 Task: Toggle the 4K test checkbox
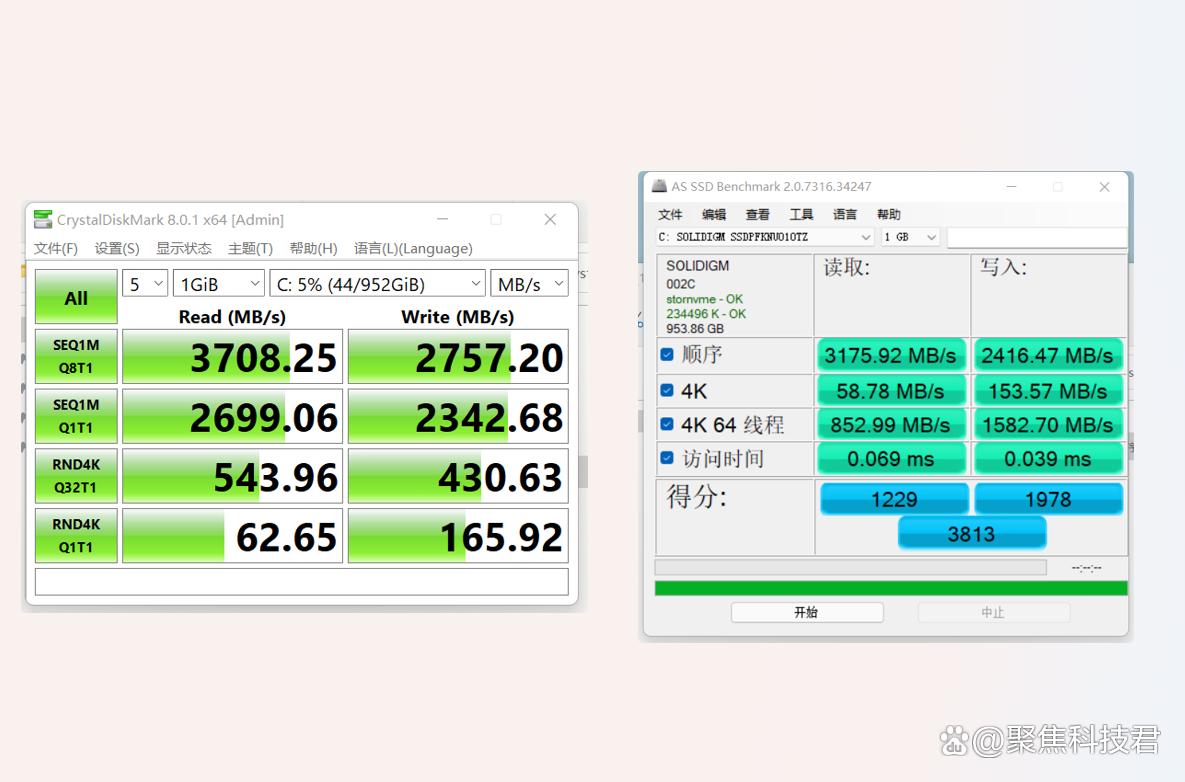(667, 390)
